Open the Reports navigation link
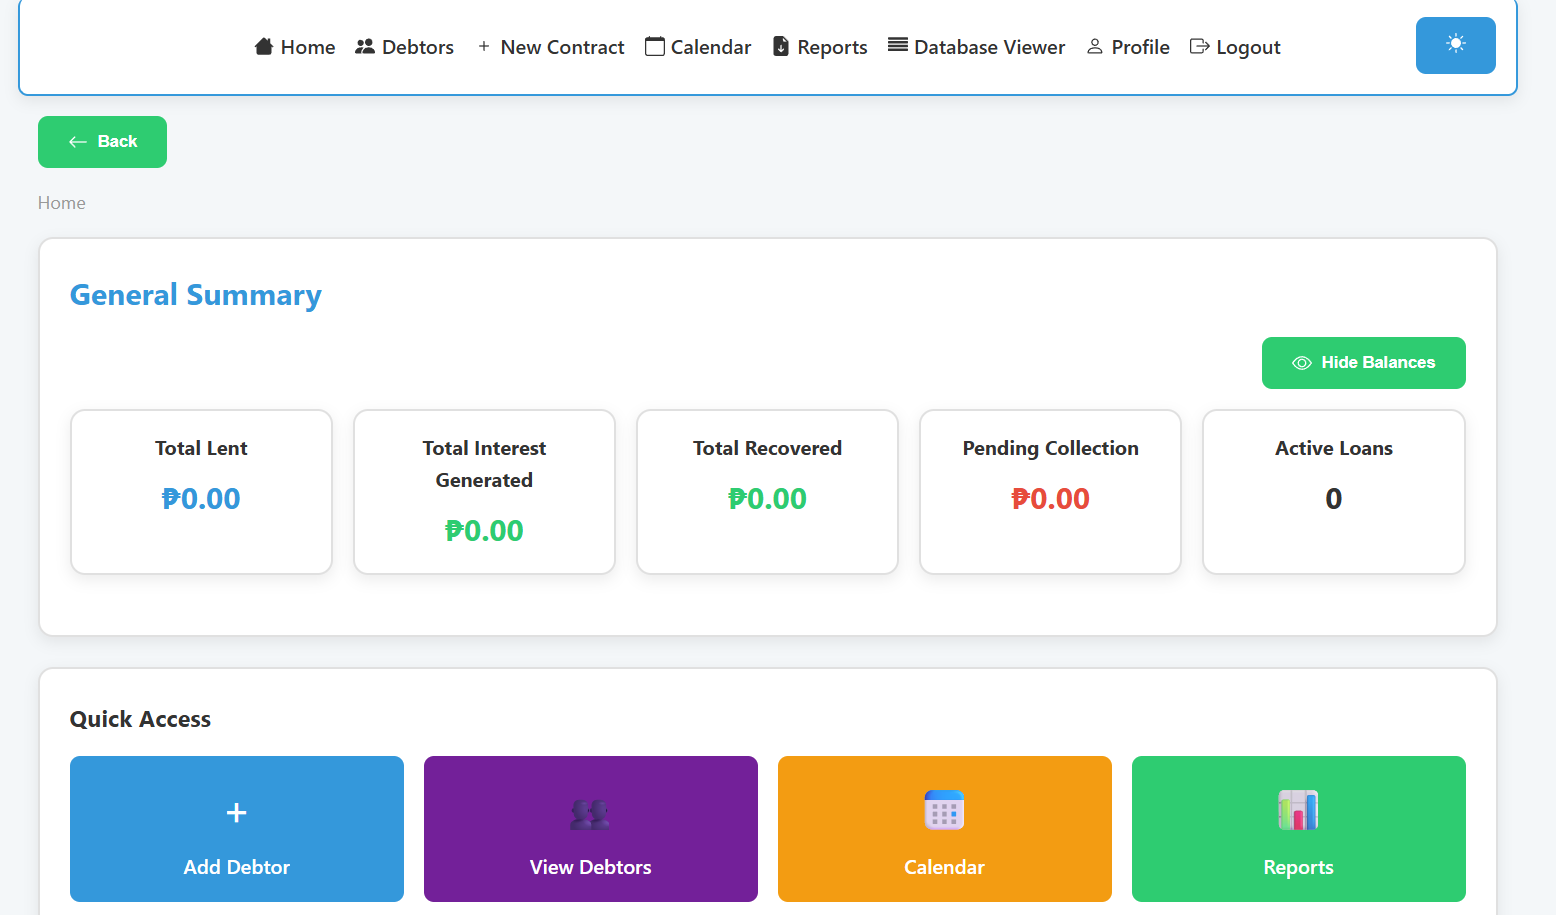Viewport: 1556px width, 915px height. pos(820,47)
